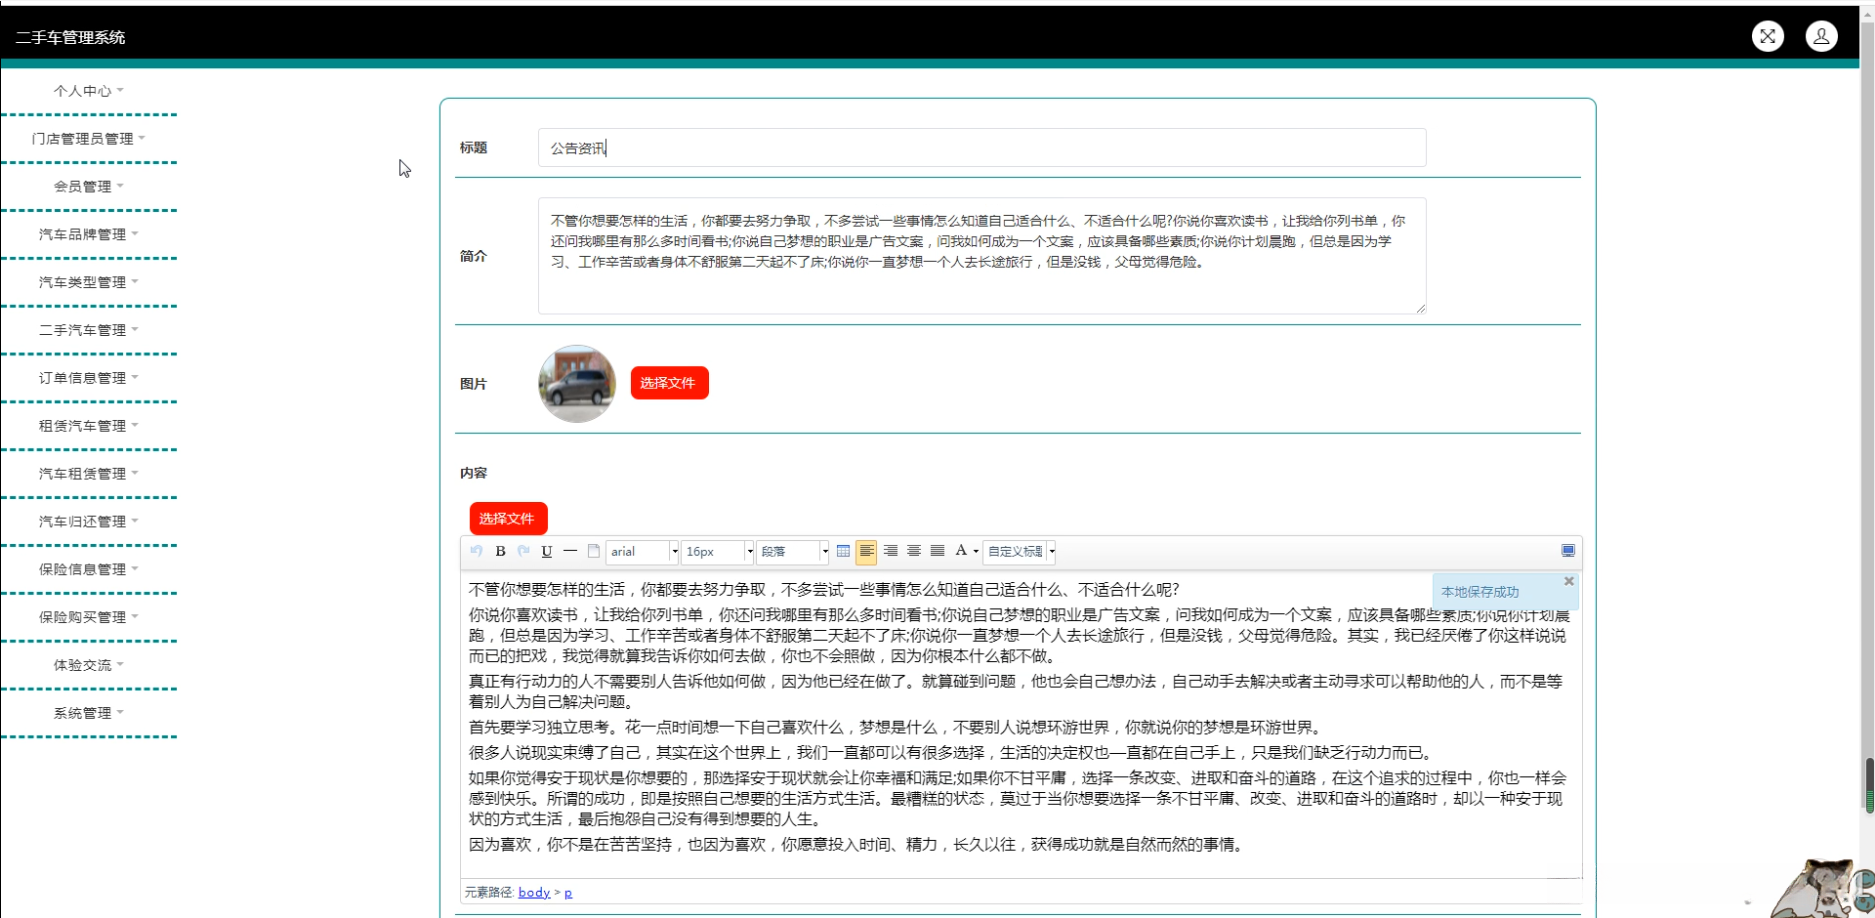Open the 保险信息管理 sidebar section
The width and height of the screenshot is (1875, 918).
point(89,570)
